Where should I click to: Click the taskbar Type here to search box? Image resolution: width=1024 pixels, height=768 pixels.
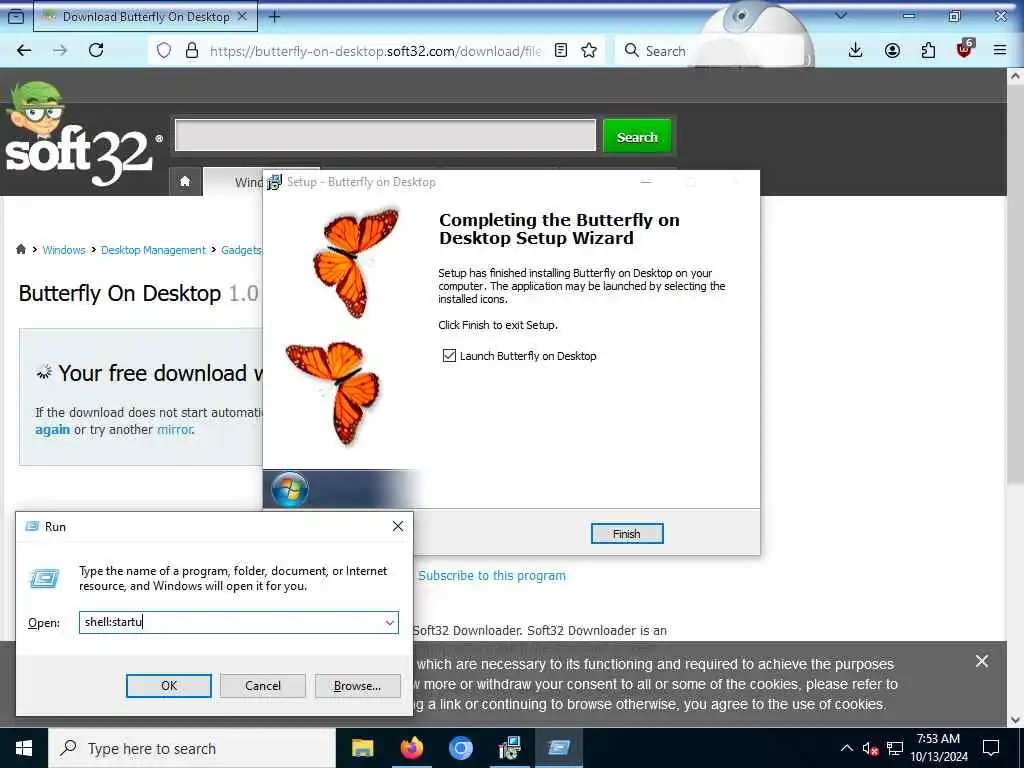click(191, 748)
